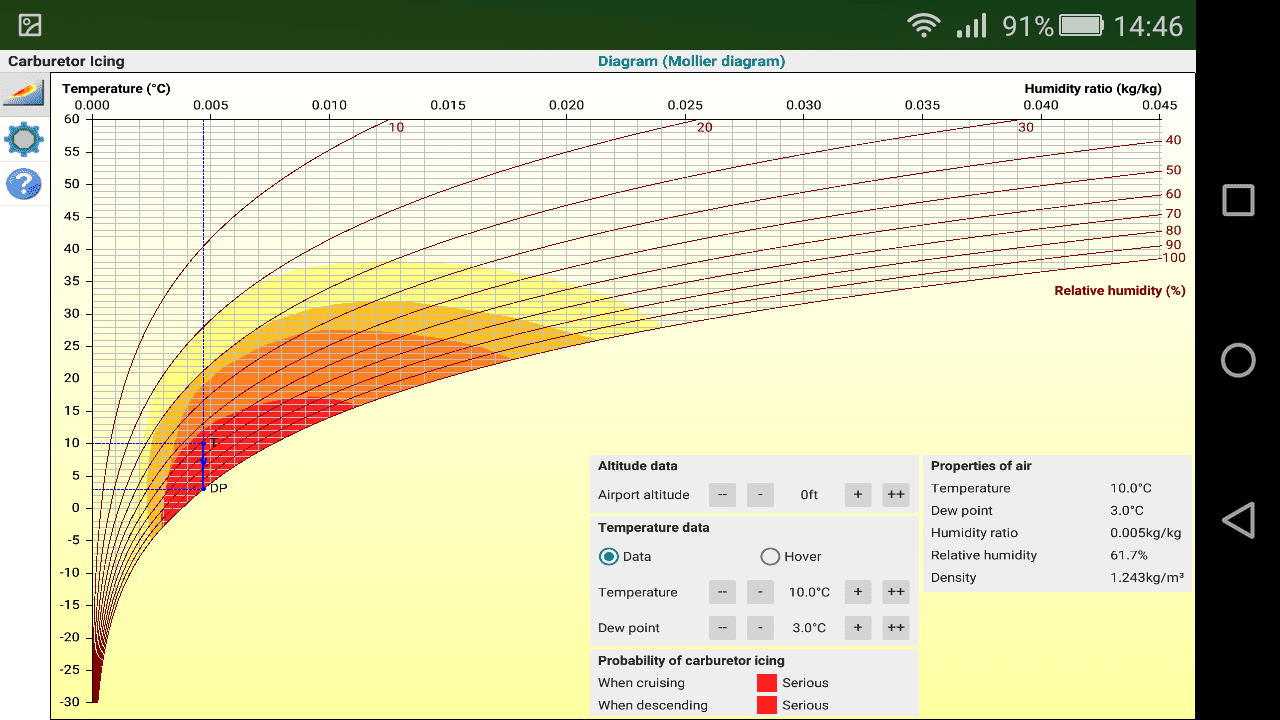Open the Mollier diagram view icon
The image size is (1280, 720).
click(24, 93)
